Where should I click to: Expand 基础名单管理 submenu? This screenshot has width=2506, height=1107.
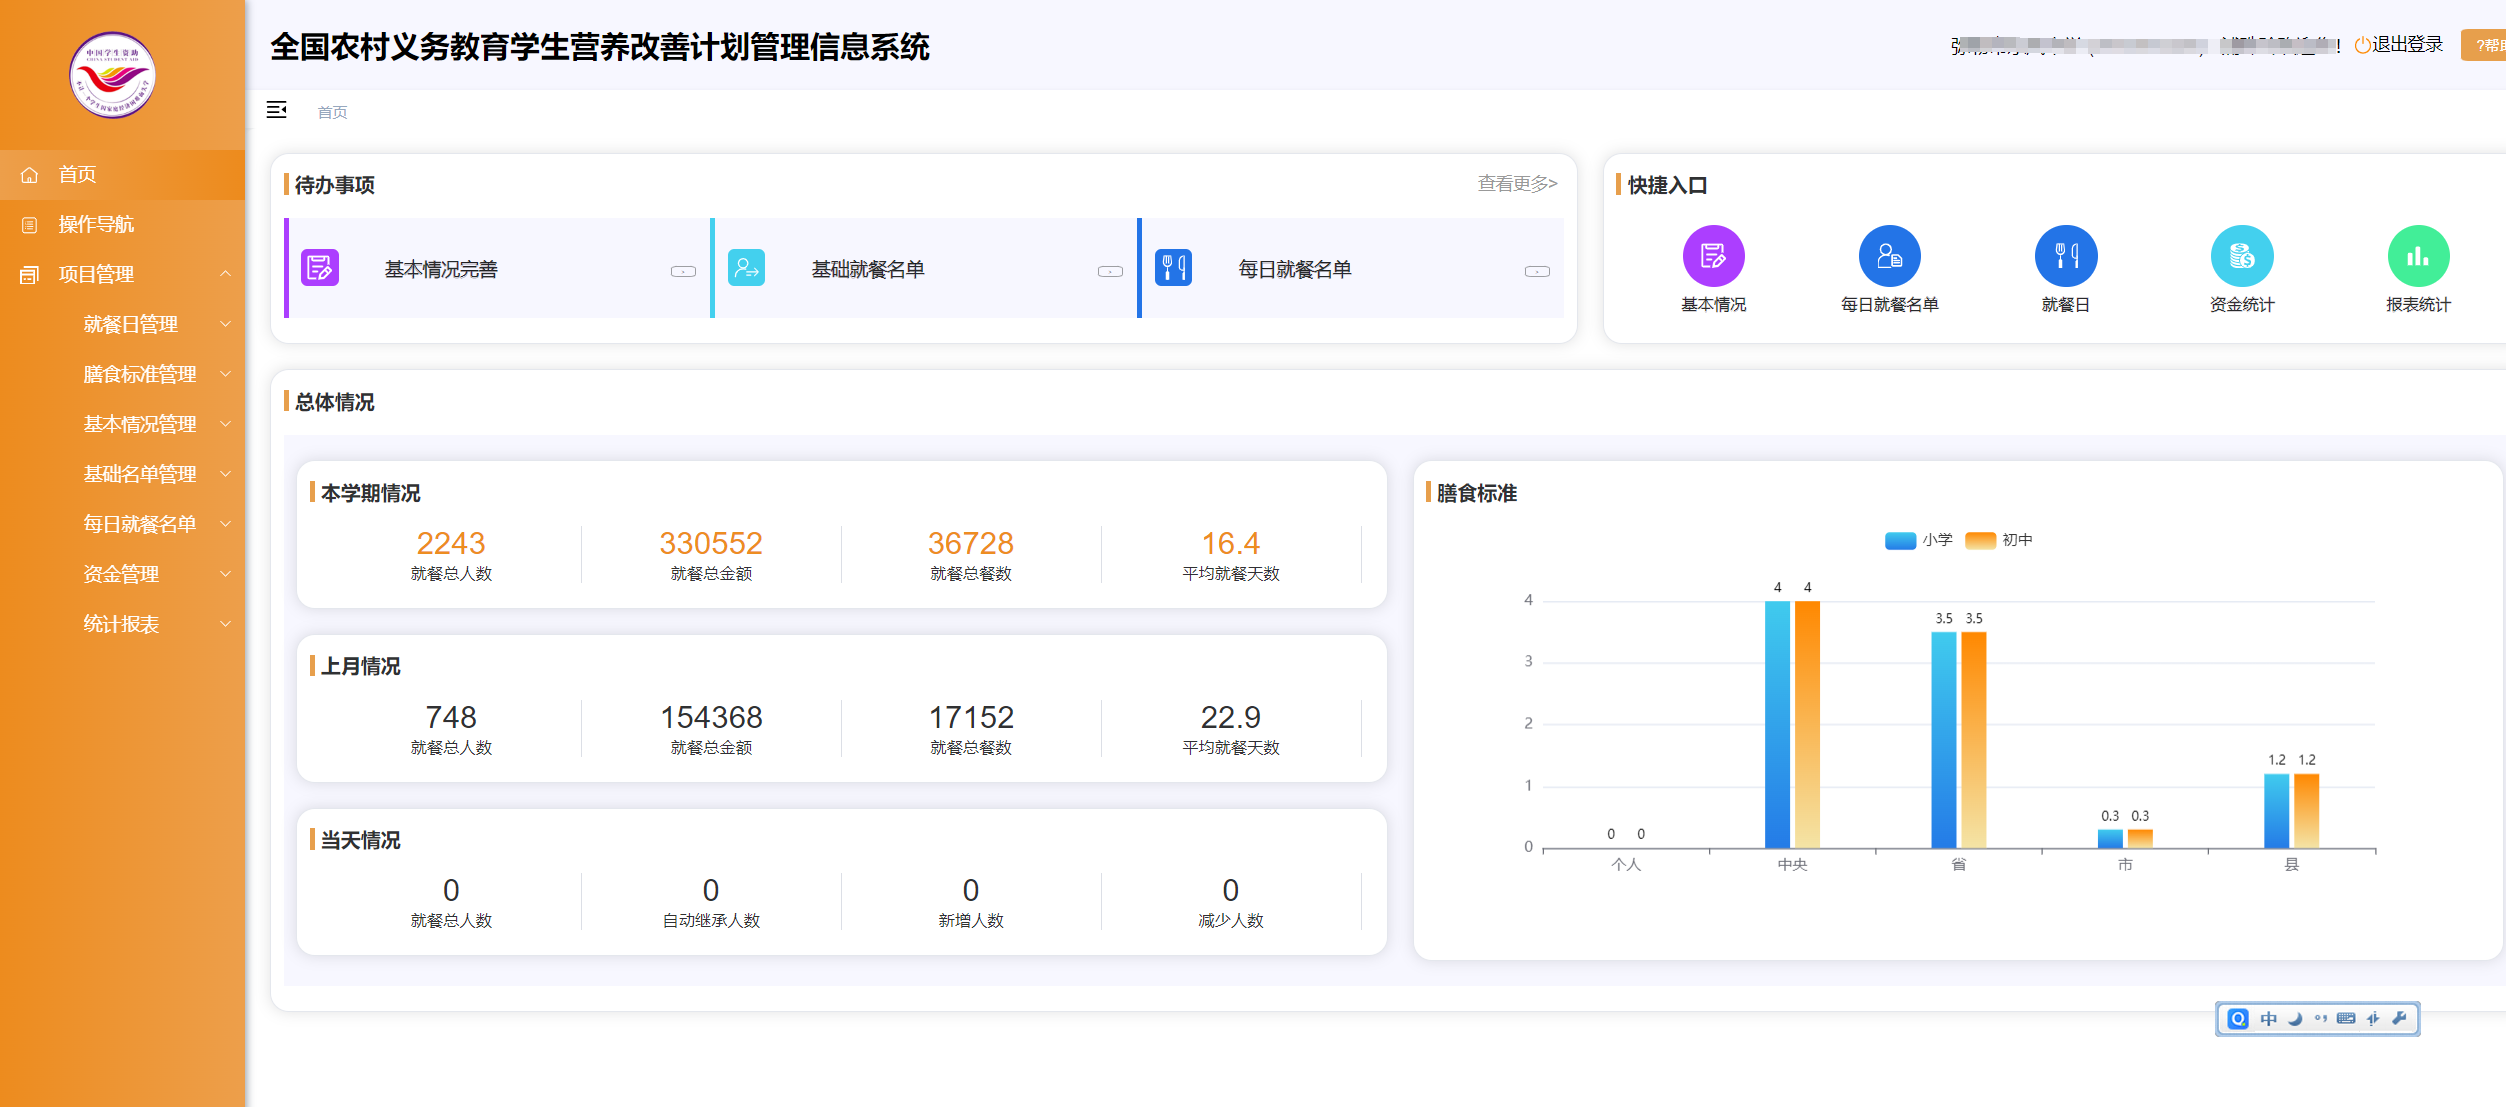click(x=226, y=474)
